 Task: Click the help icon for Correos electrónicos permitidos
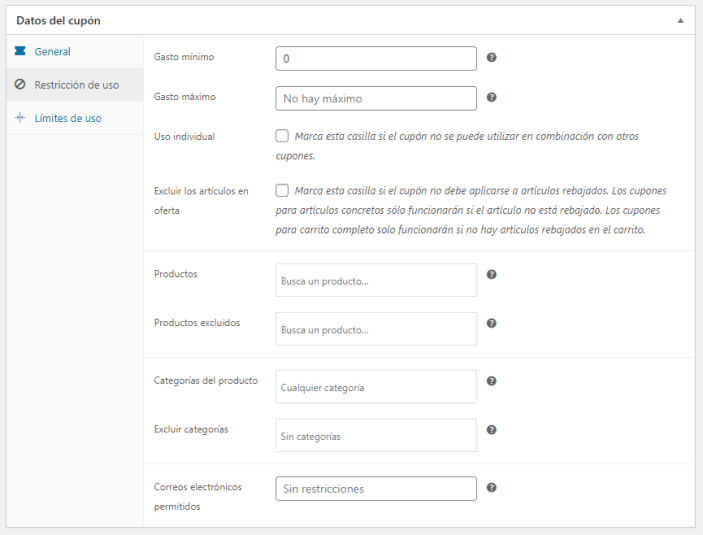tap(491, 487)
